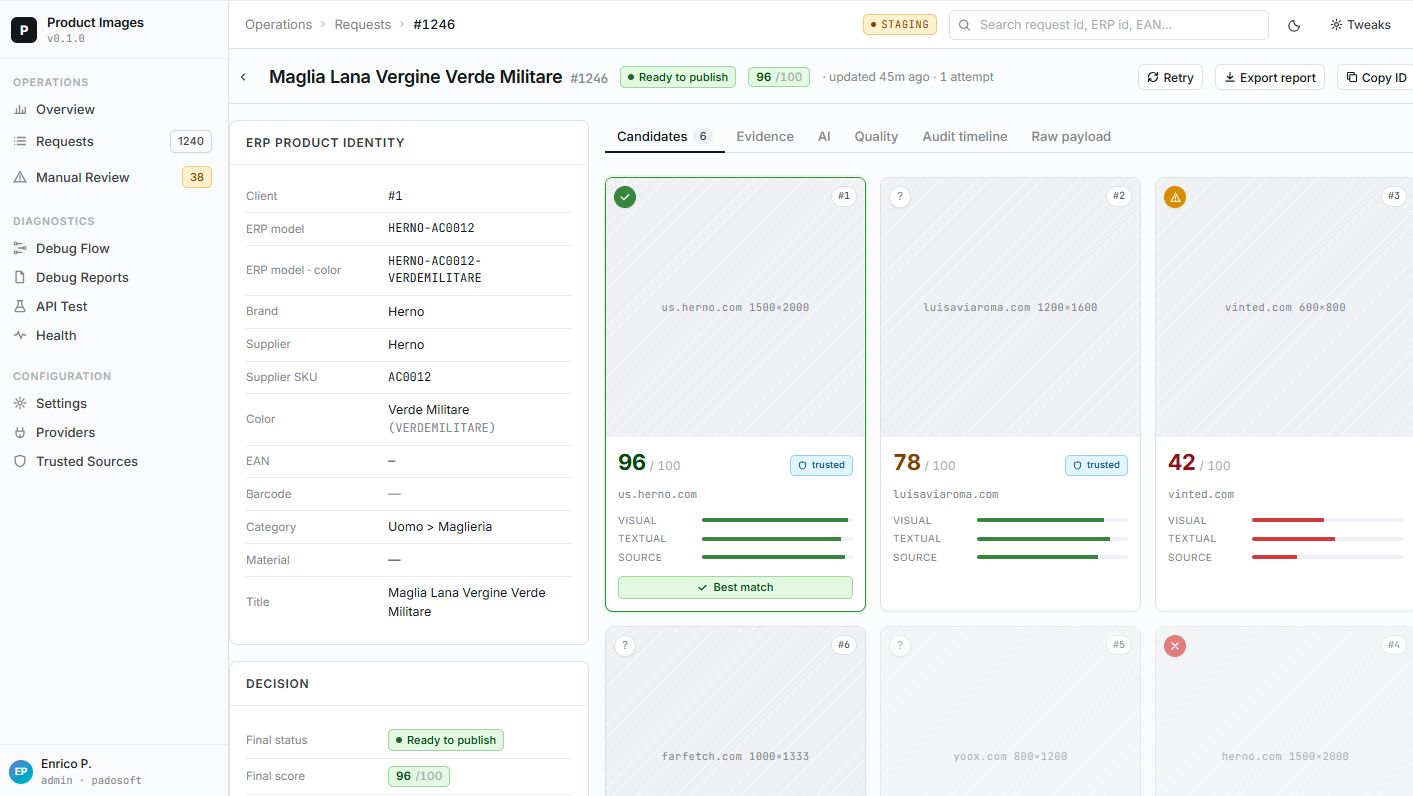Switch to the Candidates tab
Screen dimensions: 1413x796
[664, 137]
